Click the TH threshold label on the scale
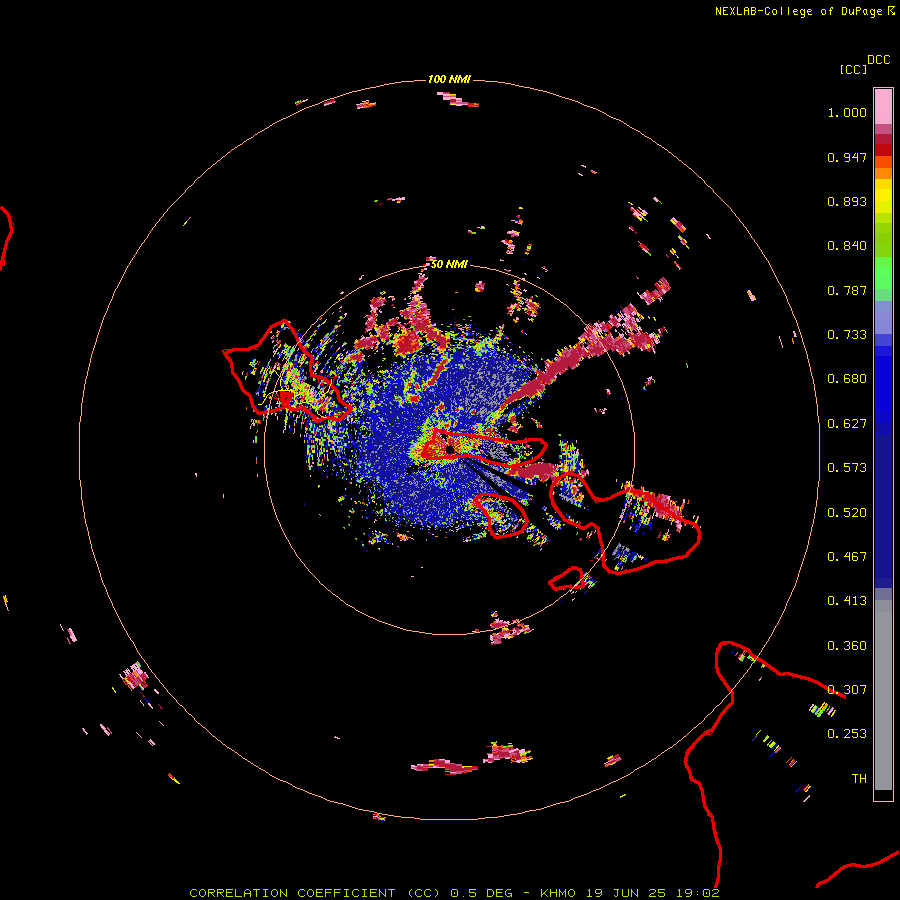Viewport: 900px width, 900px height. tap(859, 779)
